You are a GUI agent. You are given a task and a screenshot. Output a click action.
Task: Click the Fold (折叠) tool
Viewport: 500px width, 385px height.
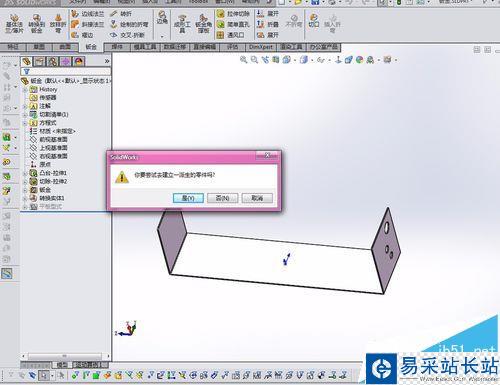[x=268, y=24]
